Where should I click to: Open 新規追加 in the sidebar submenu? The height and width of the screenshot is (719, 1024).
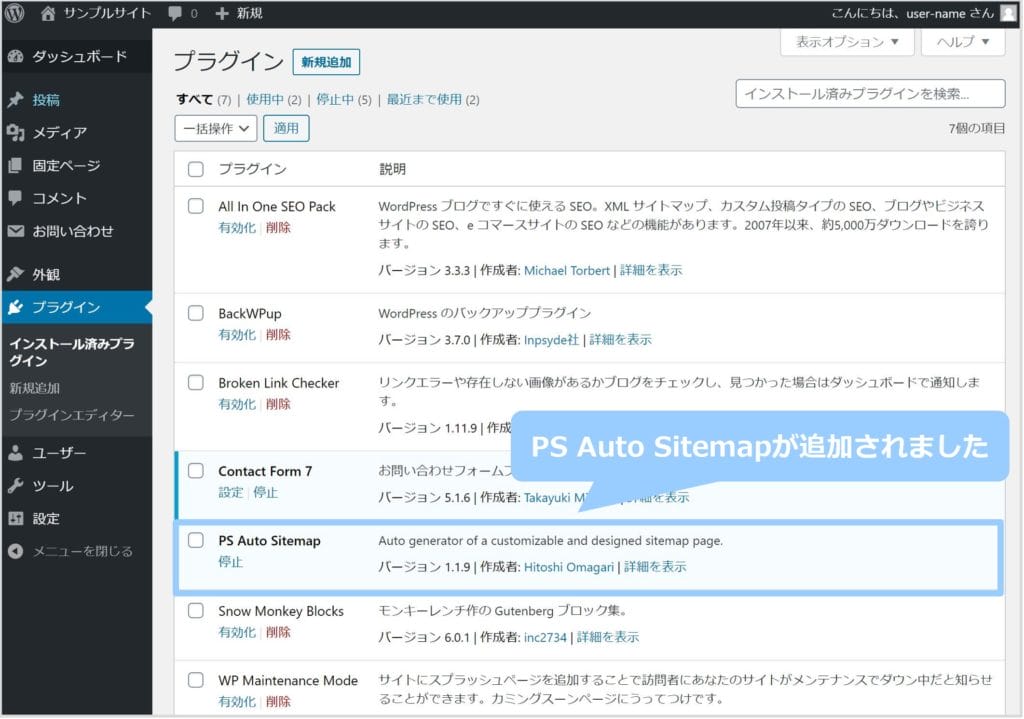point(35,389)
